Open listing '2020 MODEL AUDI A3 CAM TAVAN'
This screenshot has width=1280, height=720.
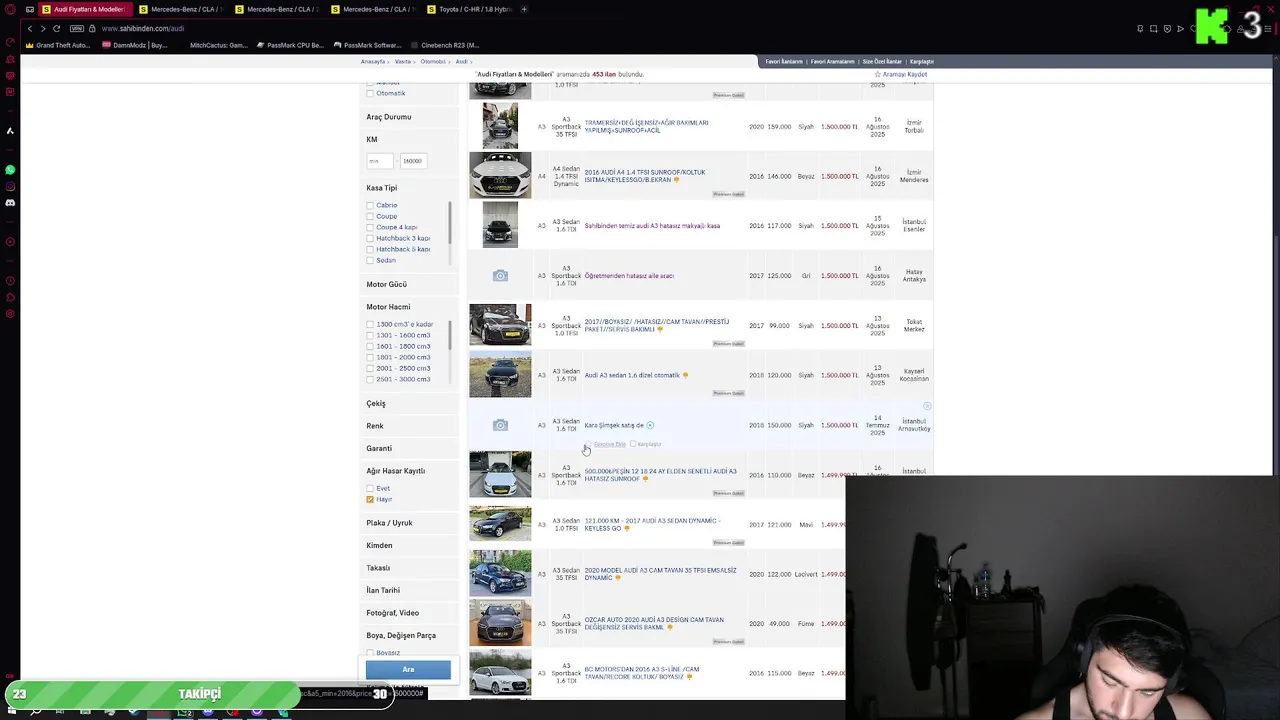click(x=660, y=574)
